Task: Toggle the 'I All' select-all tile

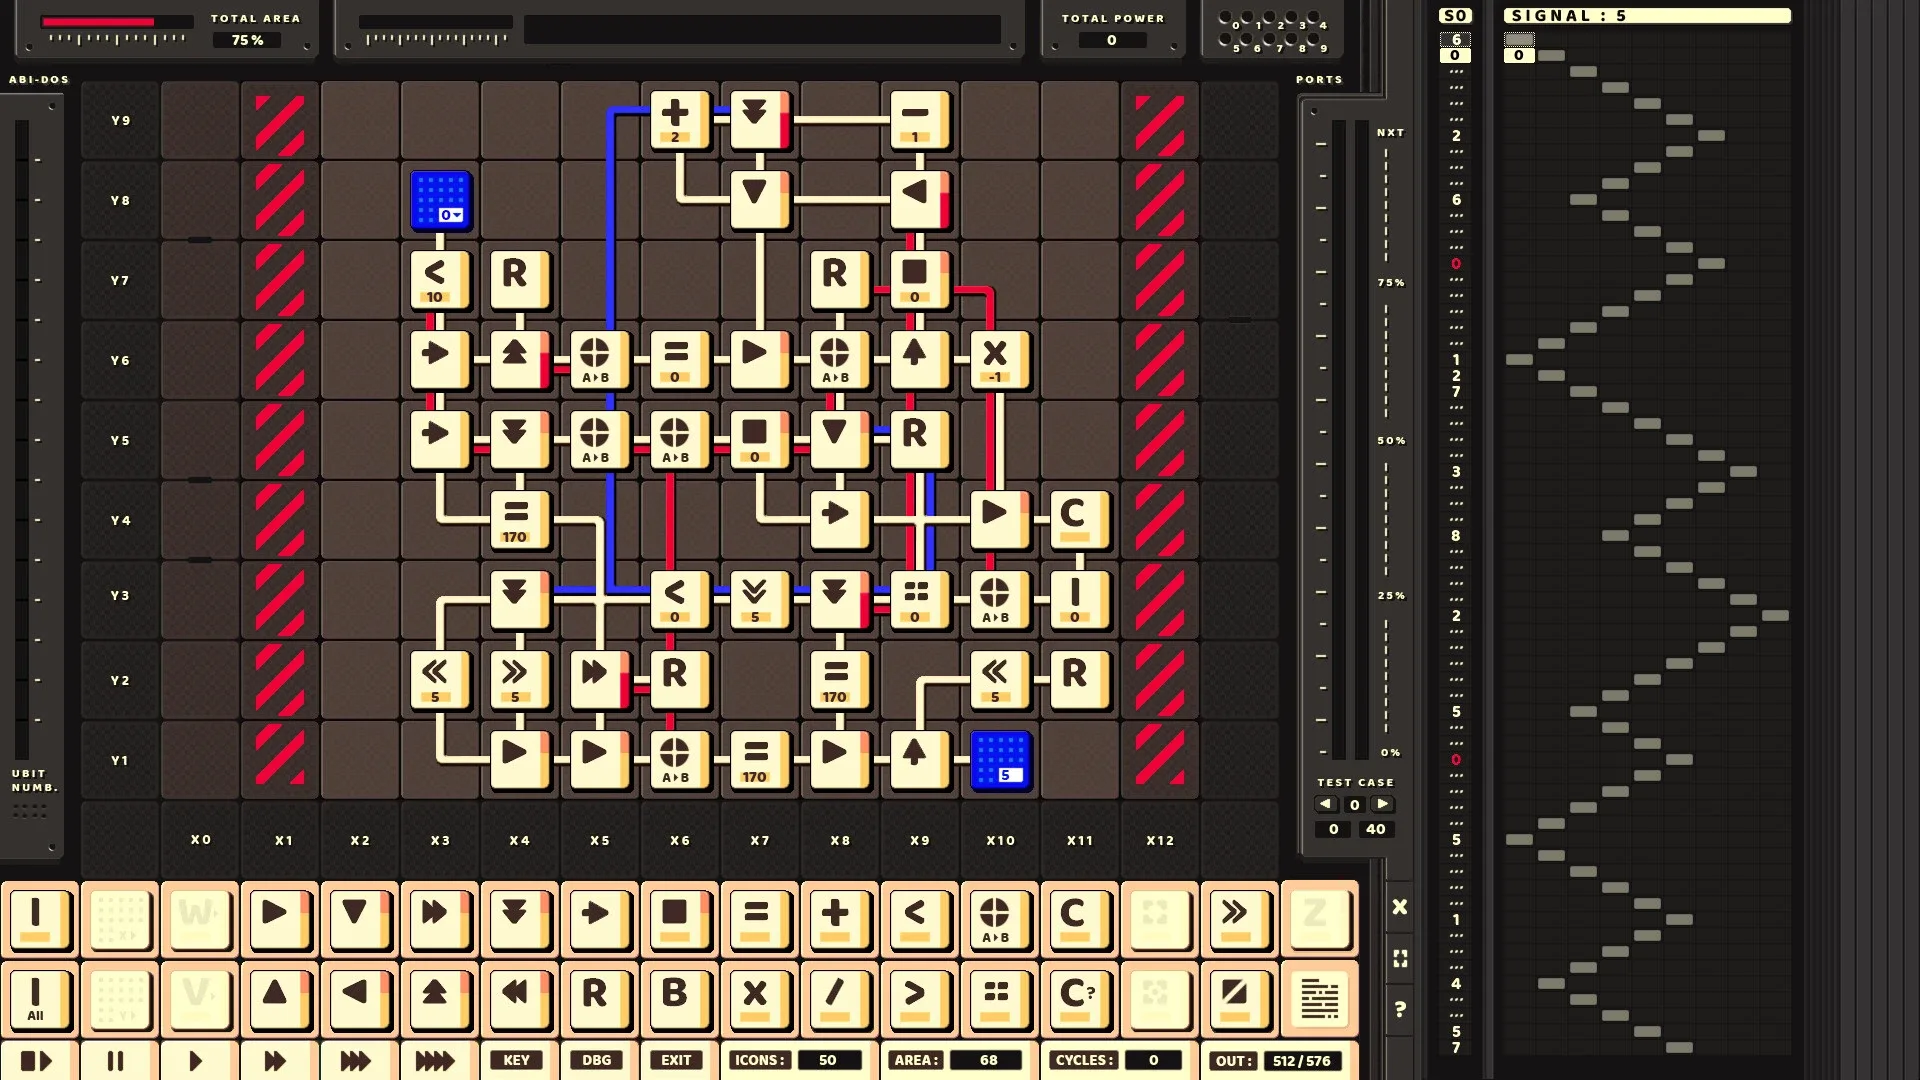Action: point(37,998)
